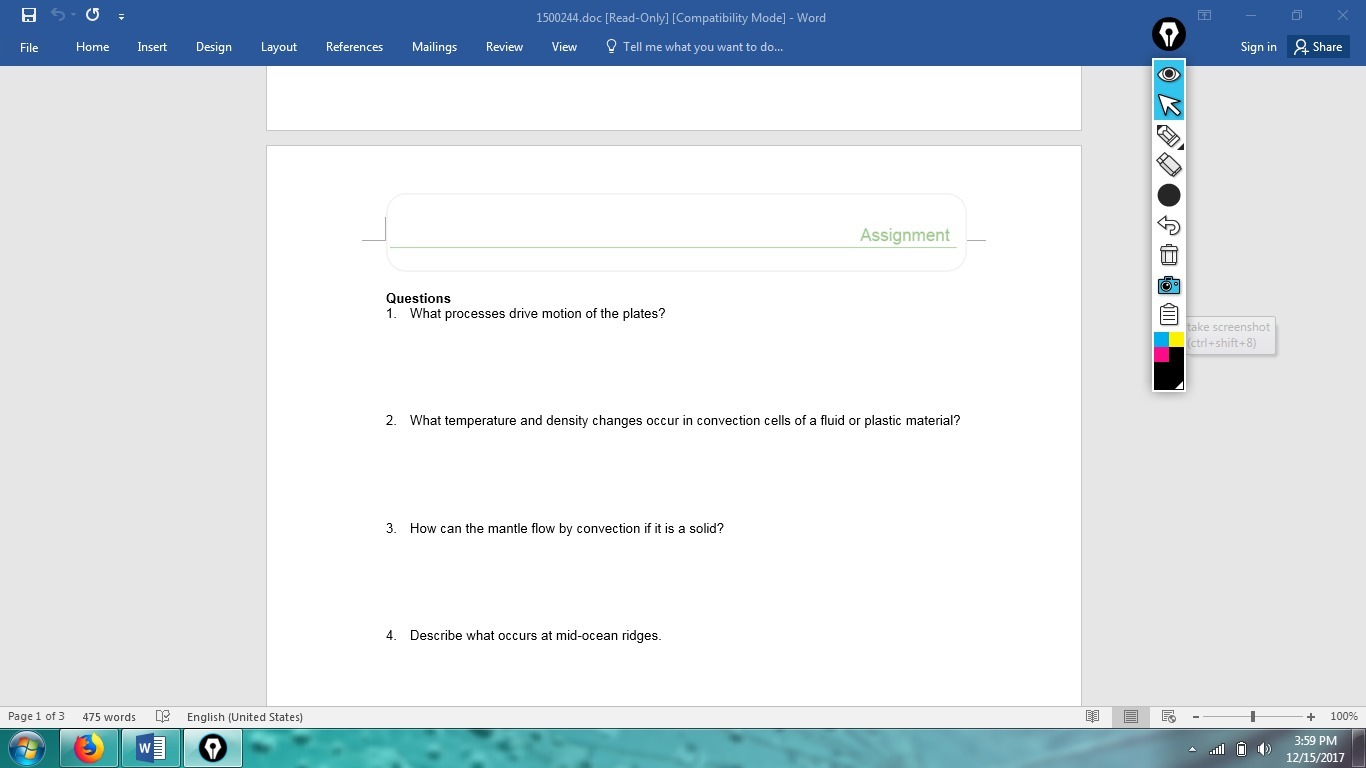Click the undo arrow in the pen toolbar
The image size is (1366, 768).
click(1169, 225)
